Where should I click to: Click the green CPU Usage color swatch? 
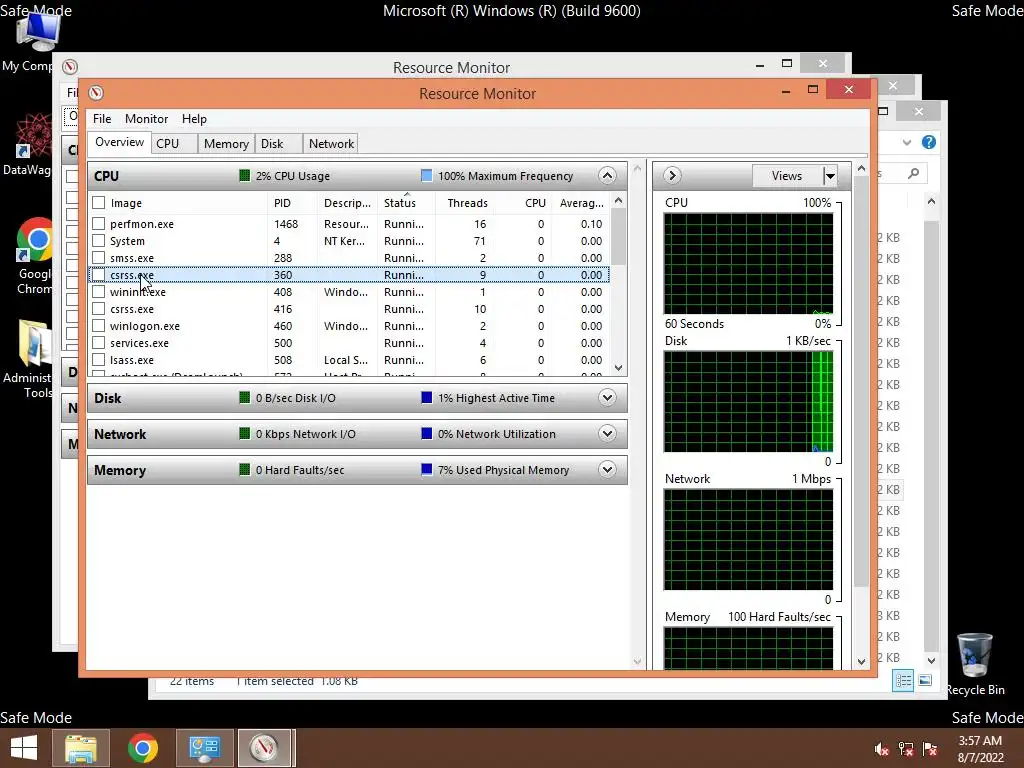coord(244,176)
